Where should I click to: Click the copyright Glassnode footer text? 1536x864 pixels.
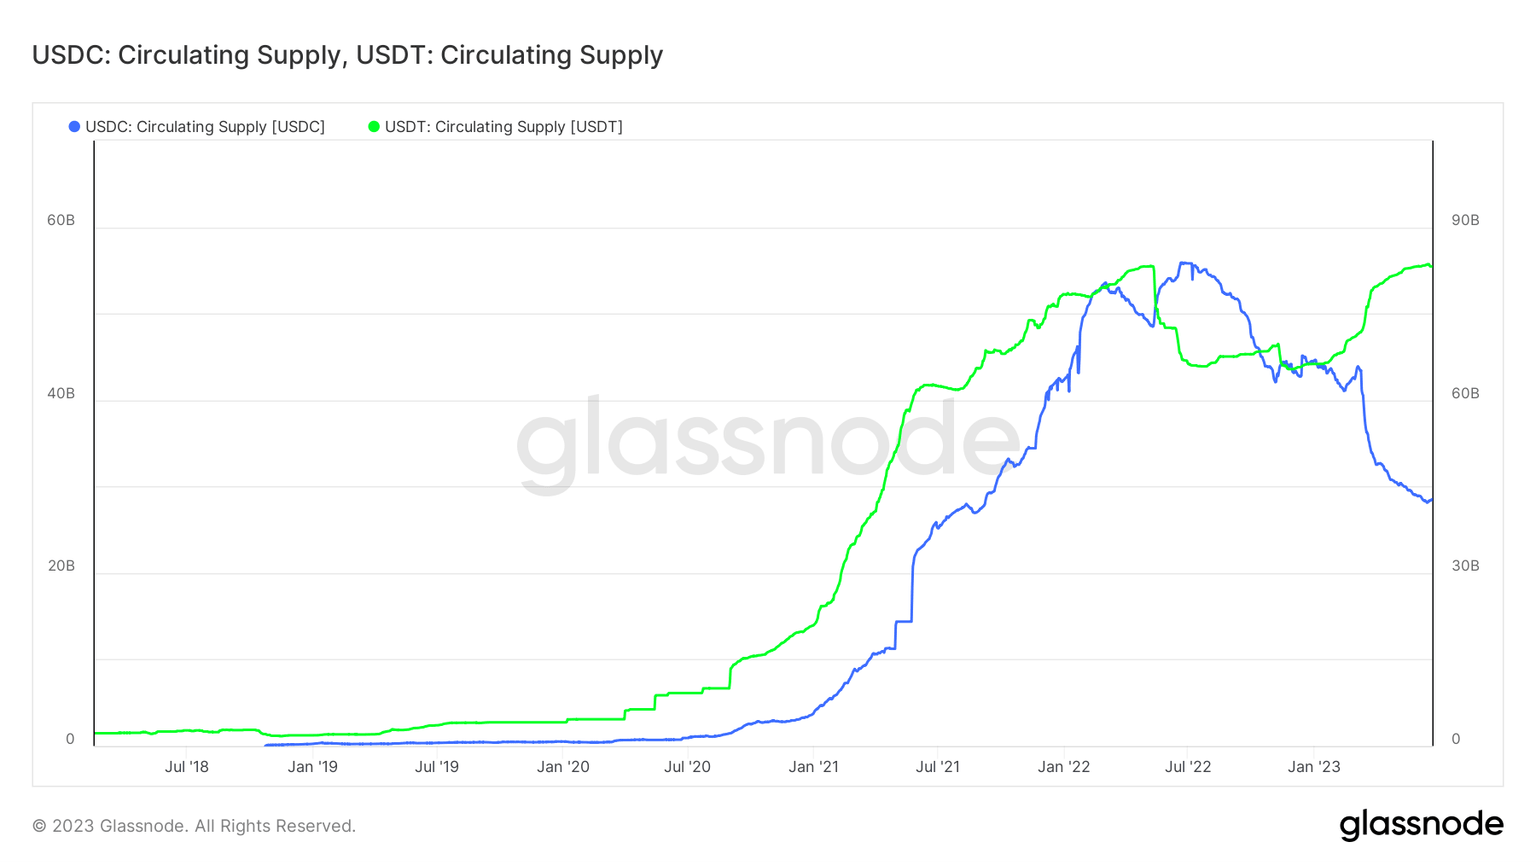pyautogui.click(x=194, y=826)
